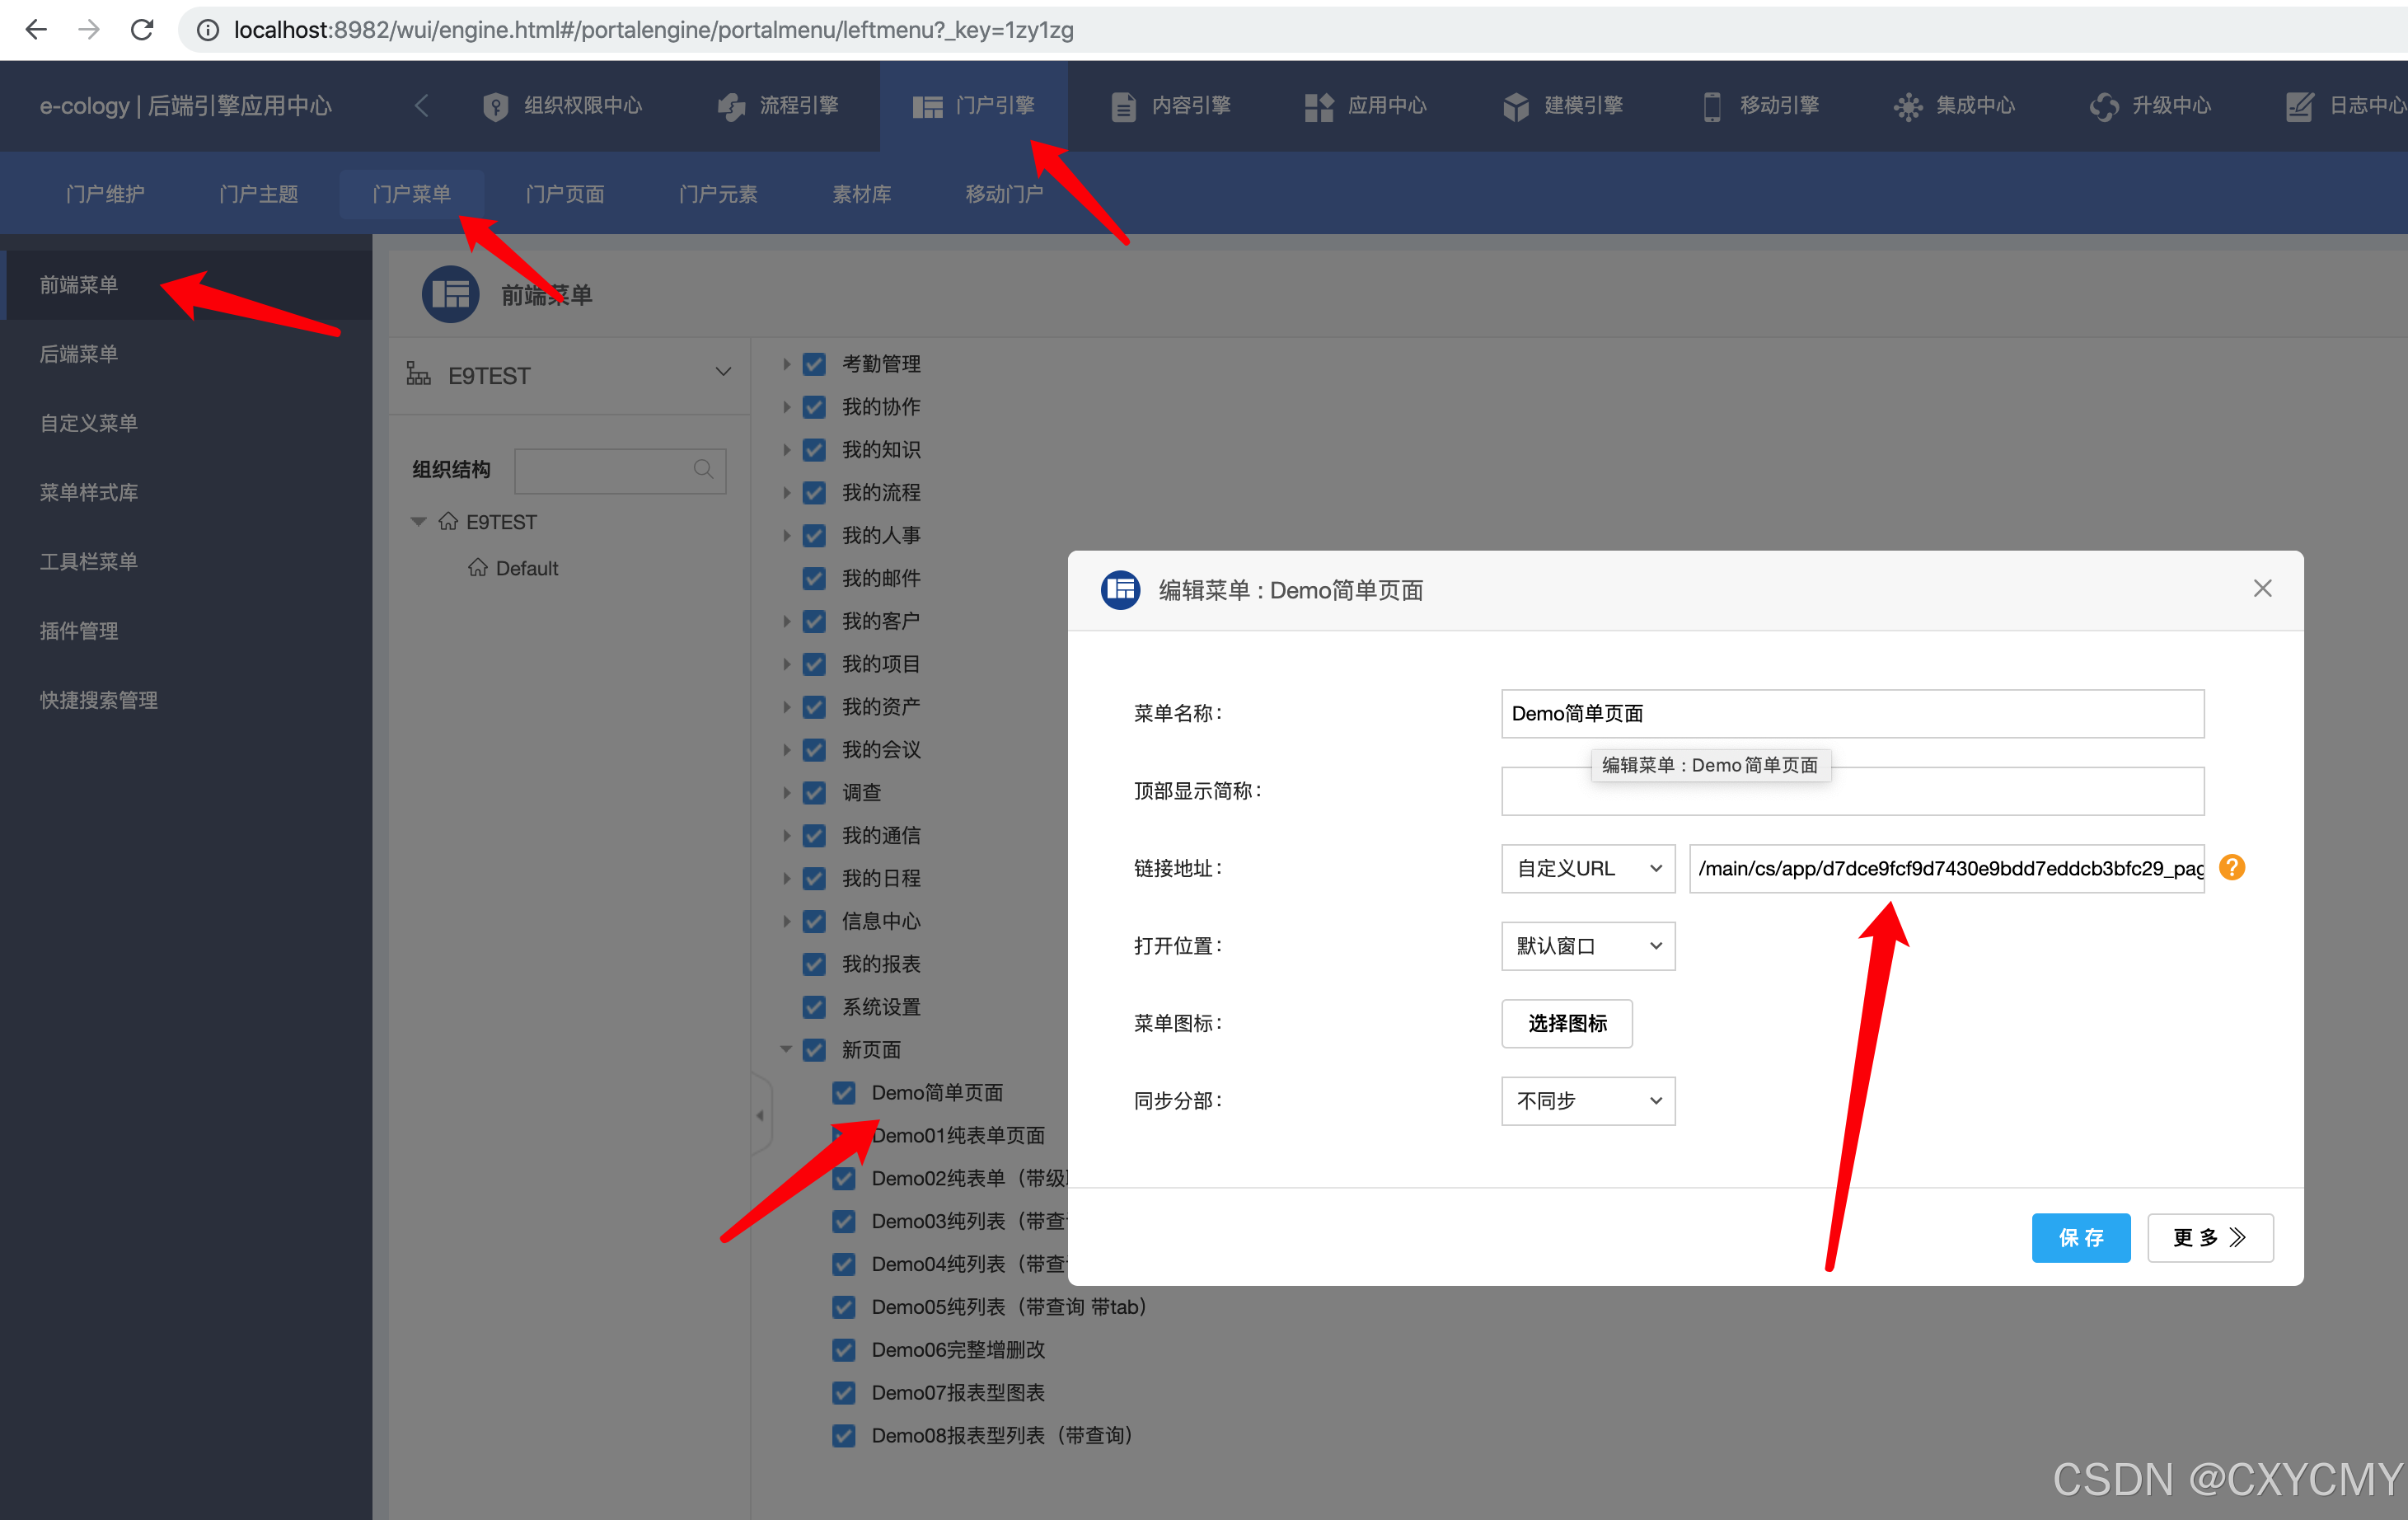Open the 集成中心 module
This screenshot has height=1520, width=2408.
[1953, 106]
